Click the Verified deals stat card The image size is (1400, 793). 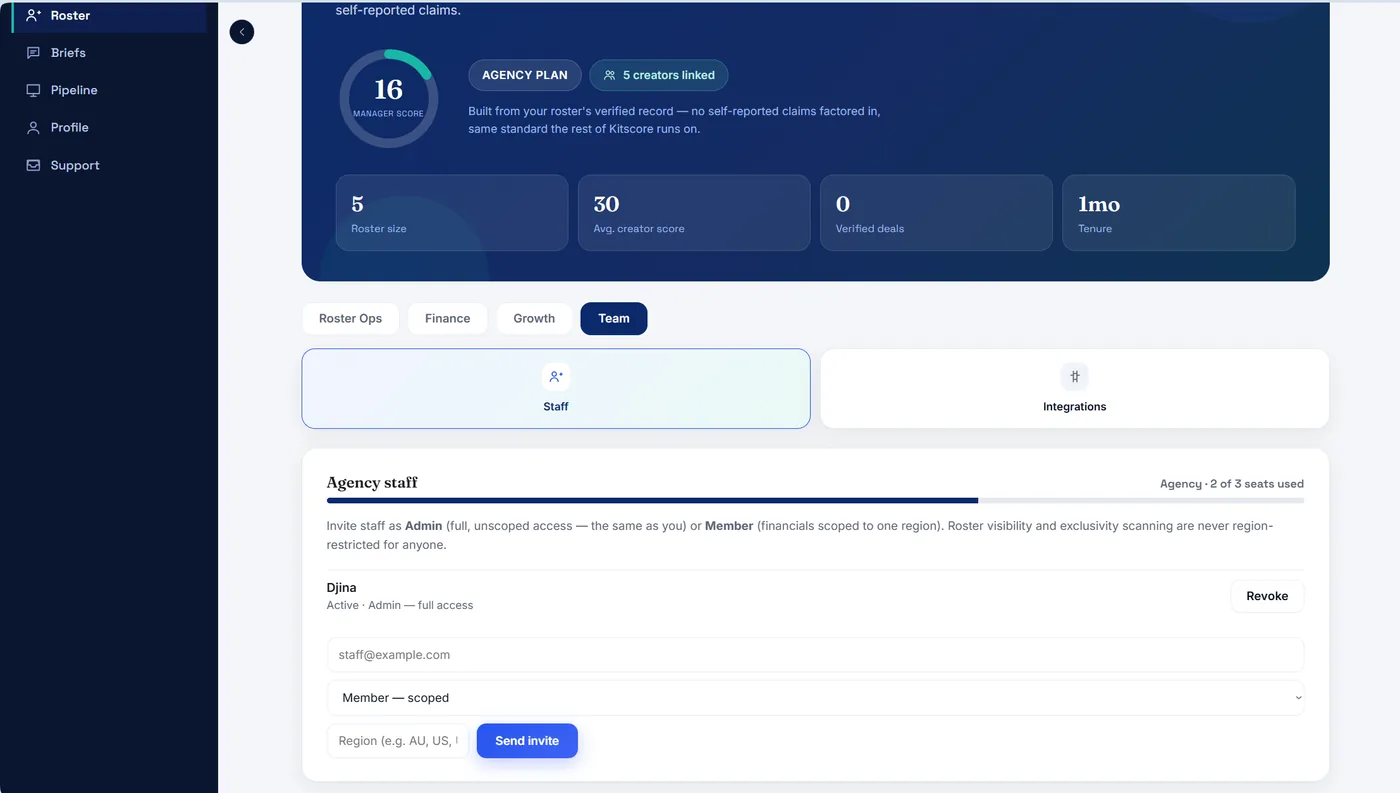(x=936, y=213)
